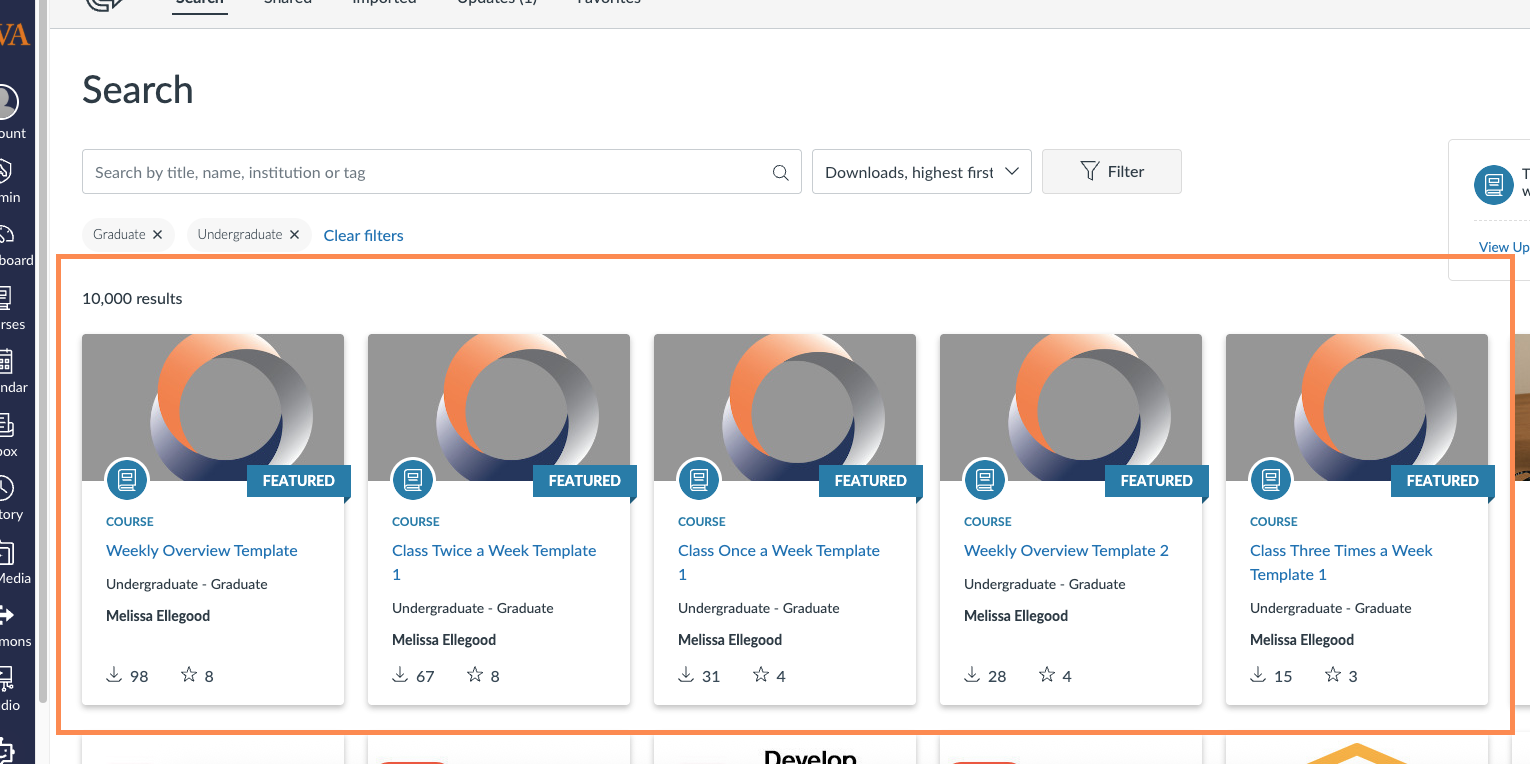This screenshot has width=1530, height=764.
Task: Open Weekly Overview Template course link
Action: click(202, 551)
